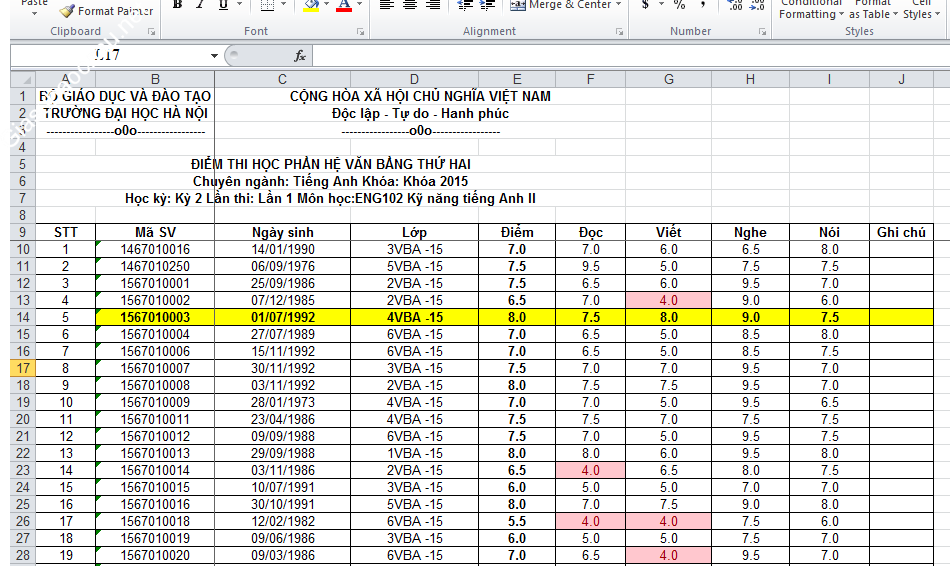The image size is (950, 578).
Task: Apply red font color
Action: [x=343, y=5]
